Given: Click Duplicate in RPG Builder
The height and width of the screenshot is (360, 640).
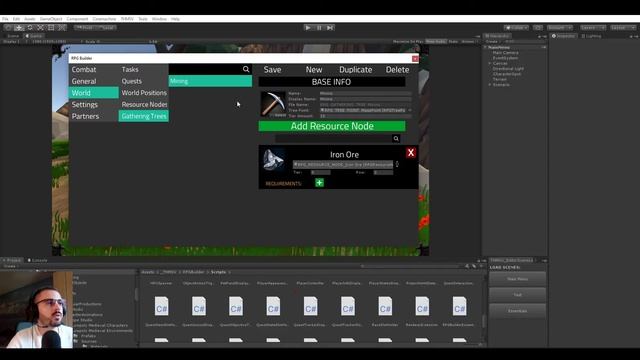Looking at the screenshot, I should coord(356,70).
